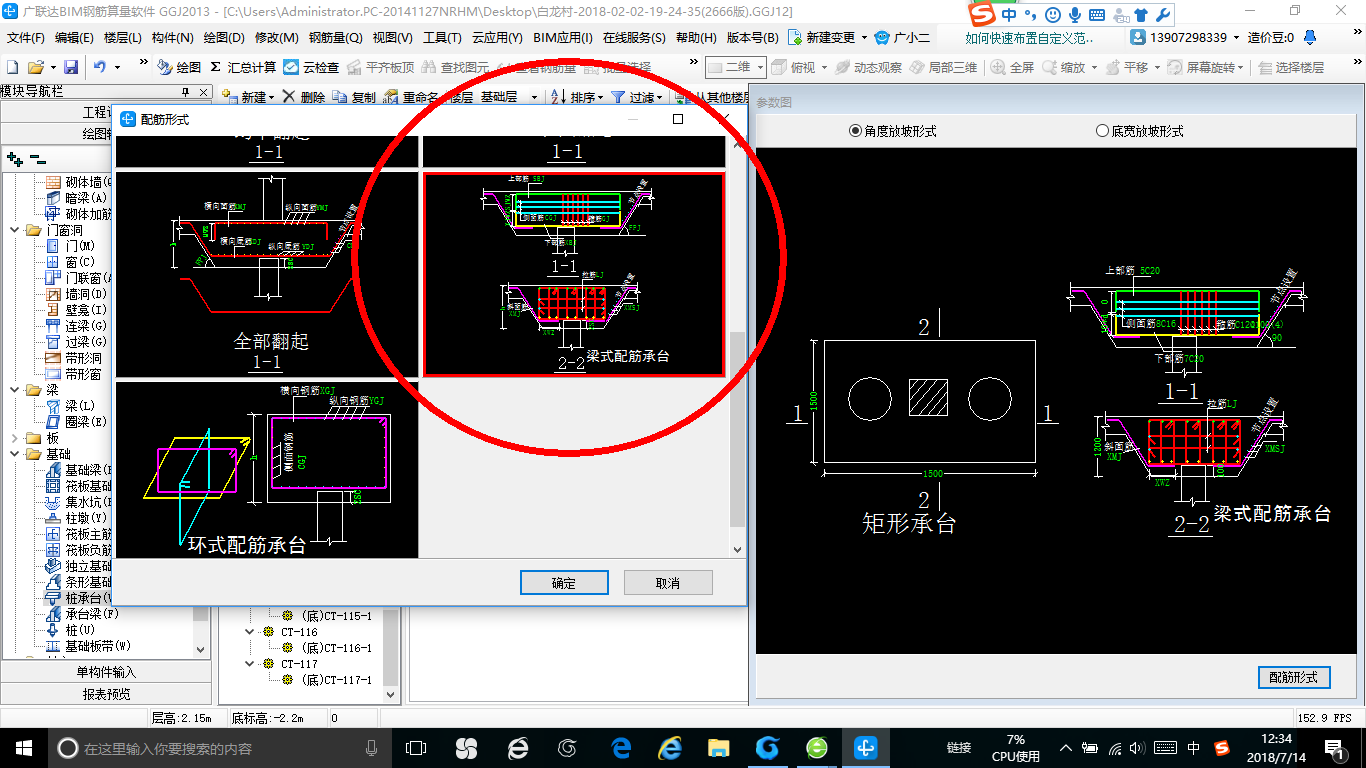
Task: Open the 二维 view mode dropdown
Action: [x=761, y=67]
